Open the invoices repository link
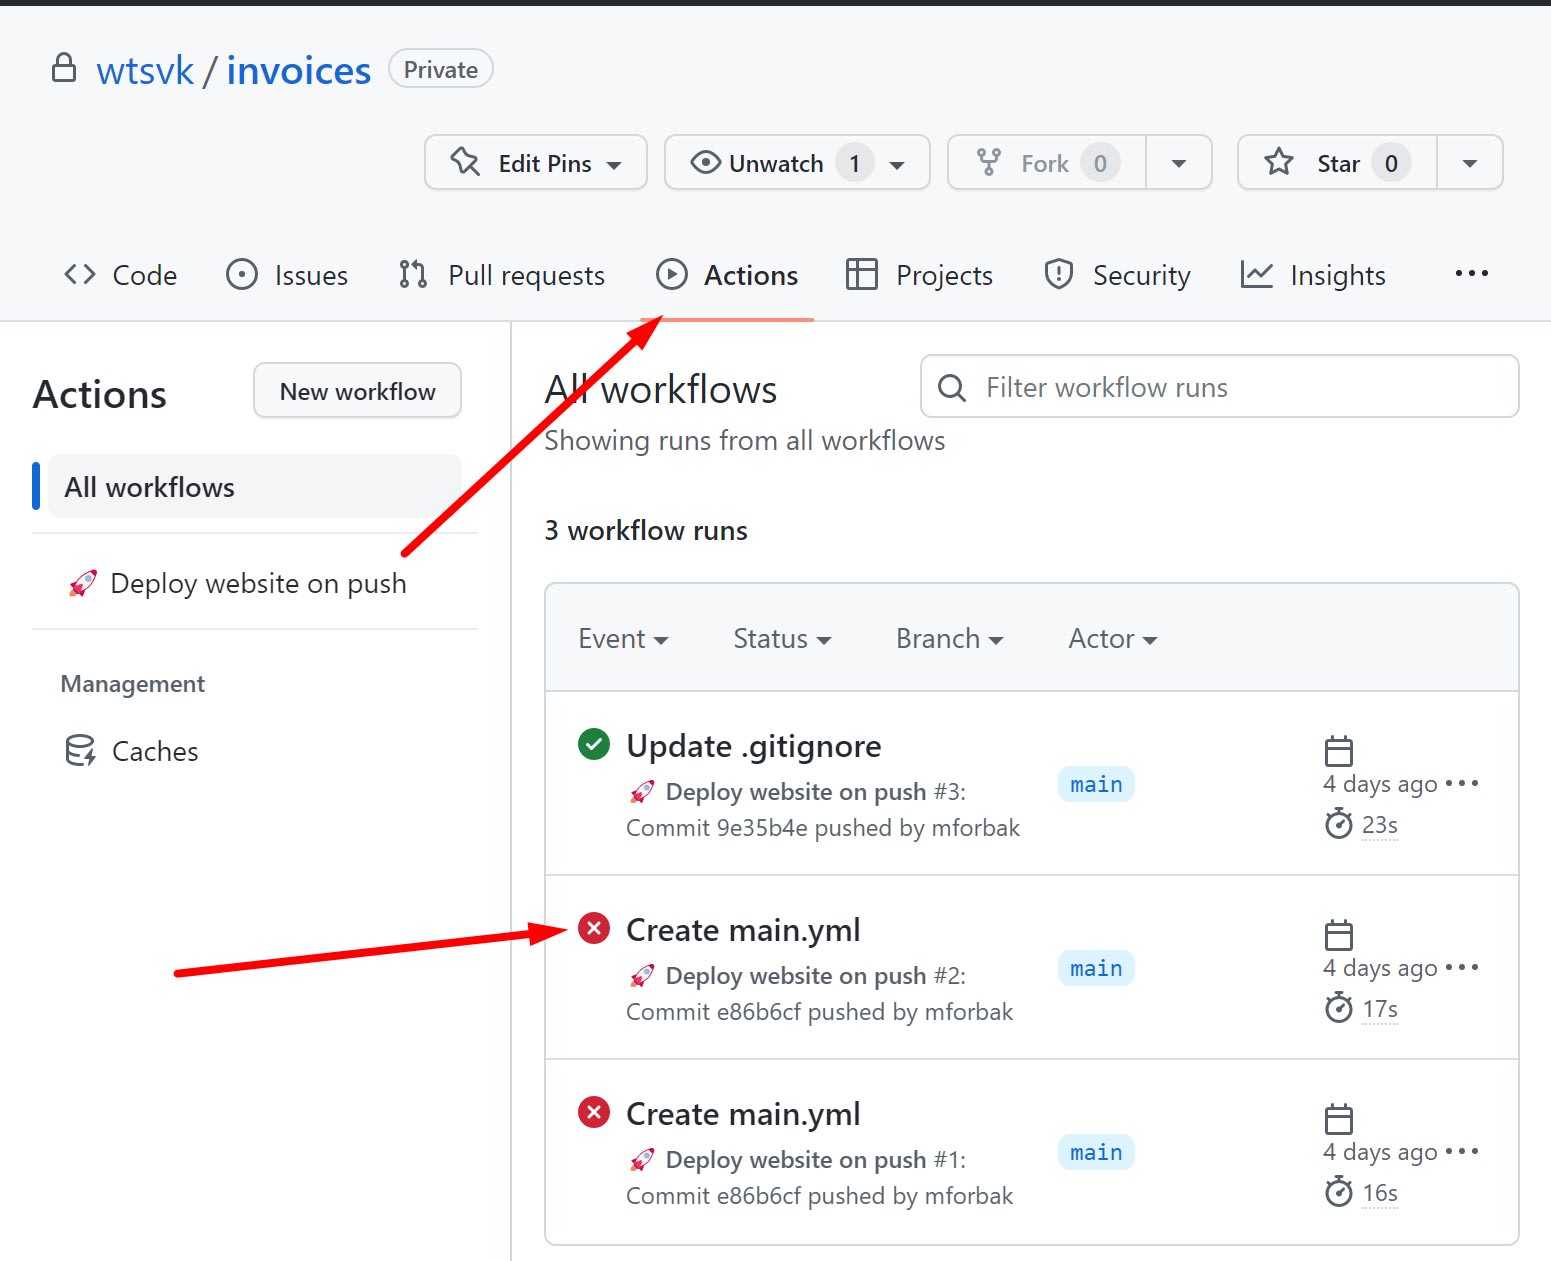This screenshot has height=1261, width=1551. [x=299, y=71]
